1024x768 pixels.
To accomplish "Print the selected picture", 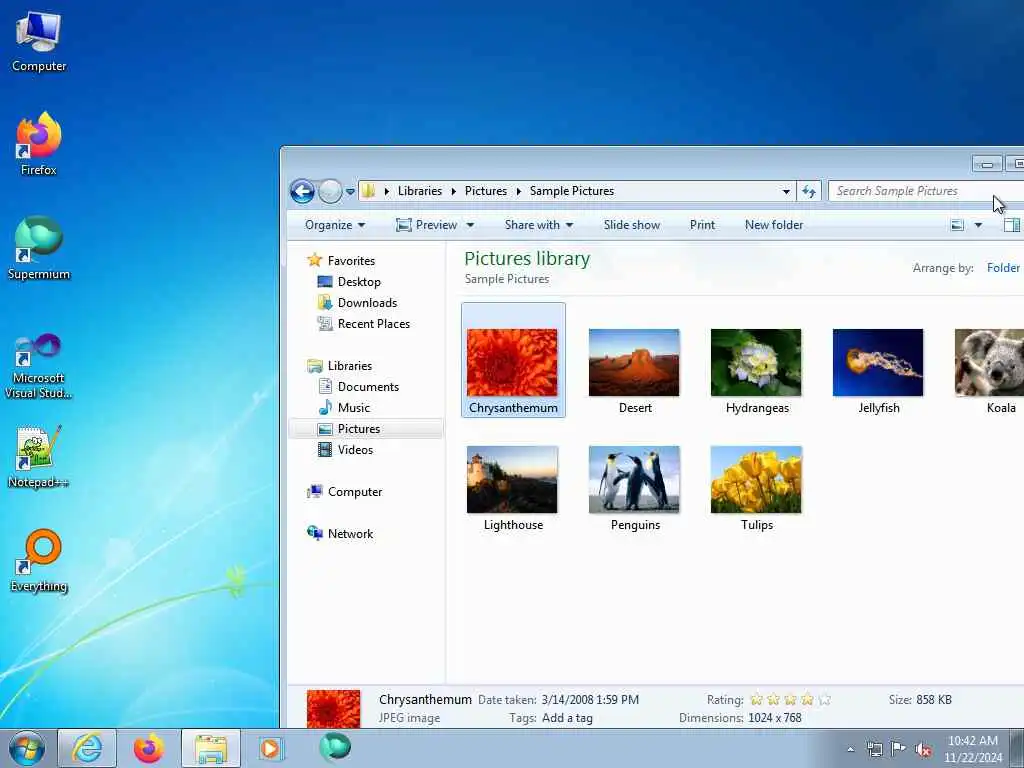I will [702, 225].
